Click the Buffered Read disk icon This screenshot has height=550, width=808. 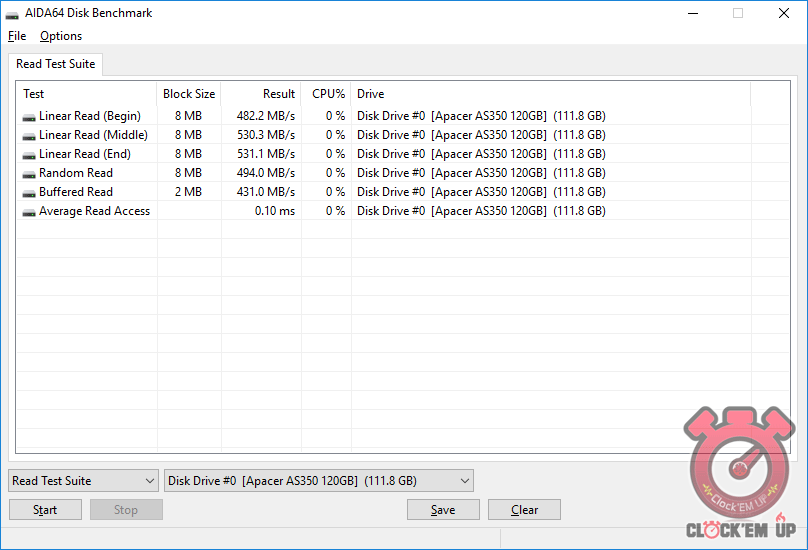[29, 193]
